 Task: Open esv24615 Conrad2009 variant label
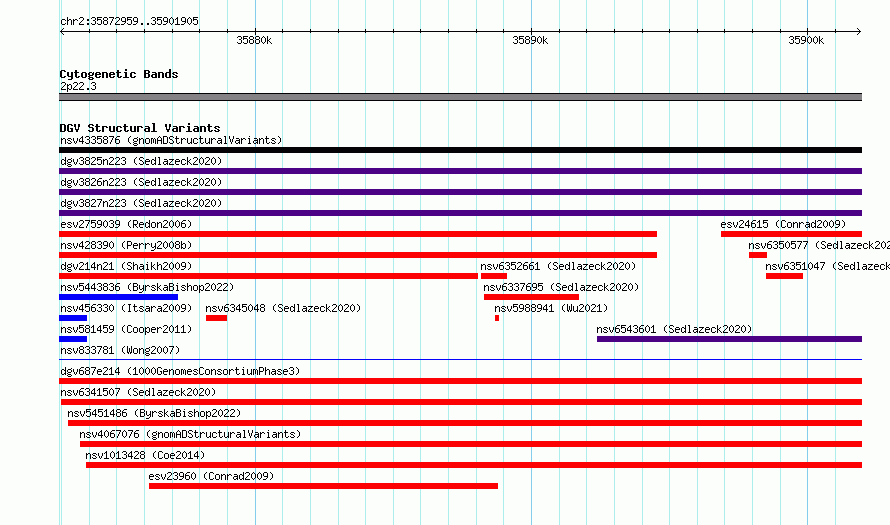[x=783, y=224]
